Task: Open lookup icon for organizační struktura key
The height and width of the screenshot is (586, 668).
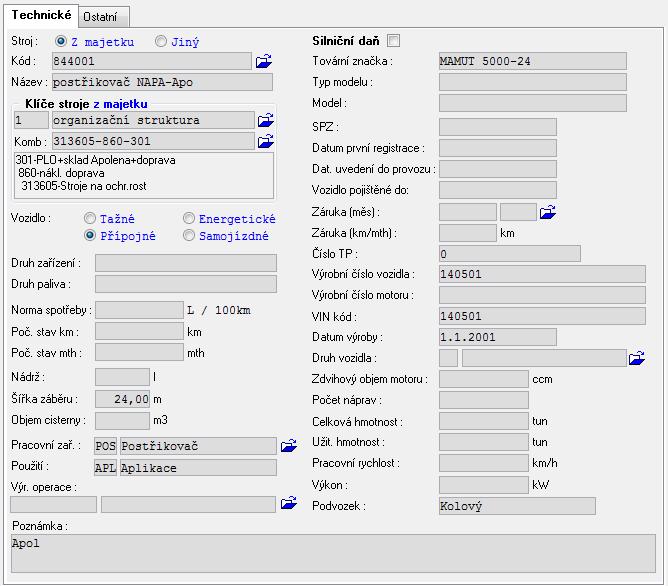Action: 265,120
